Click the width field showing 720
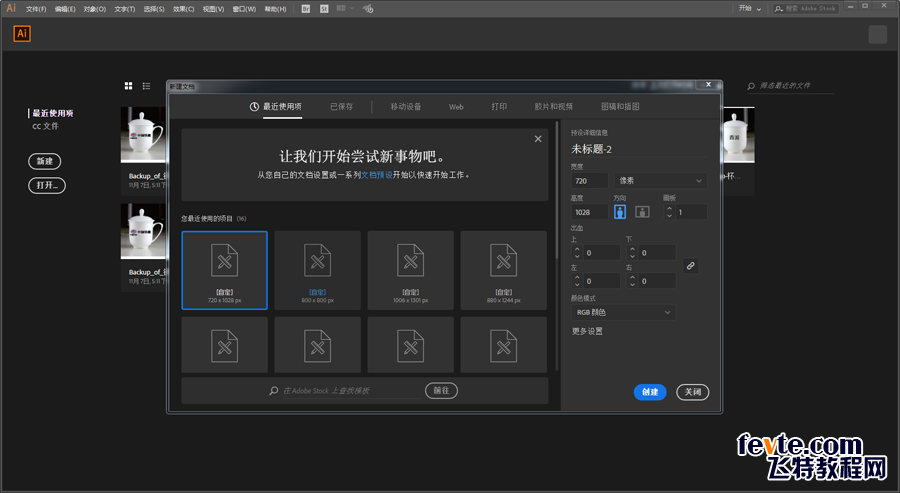This screenshot has width=900, height=493. point(589,181)
